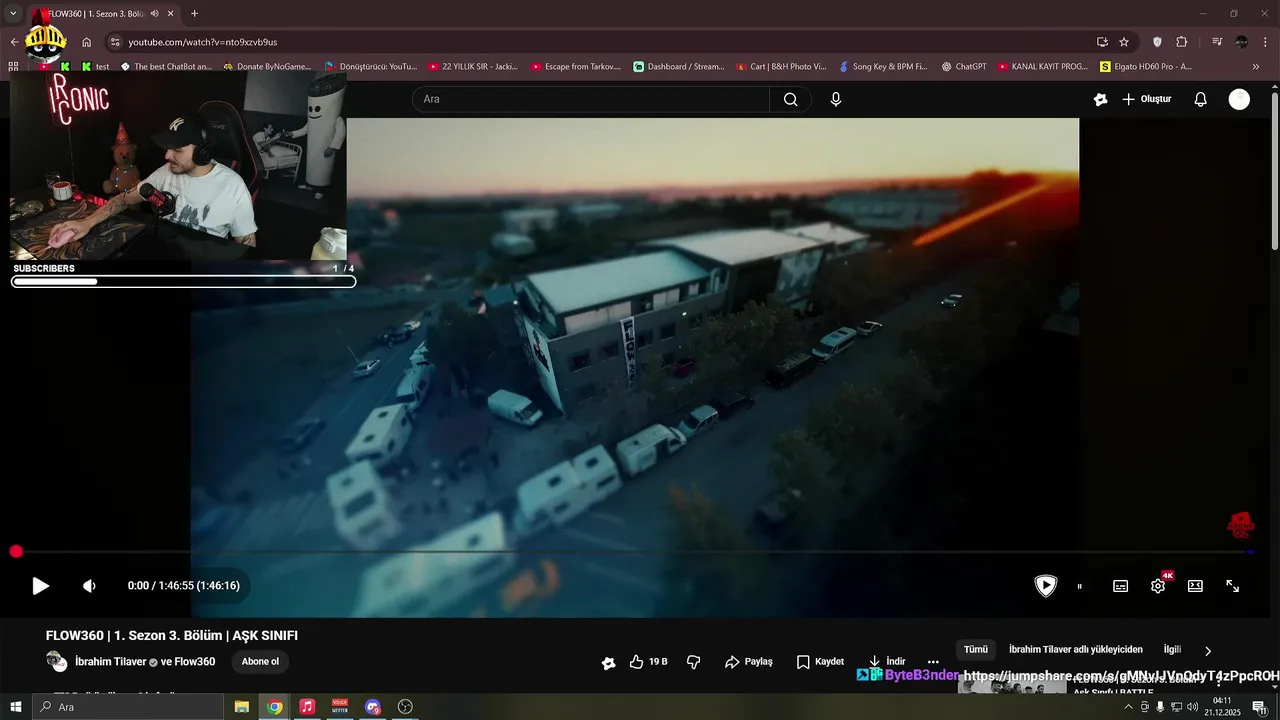Image resolution: width=1280 pixels, height=720 pixels.
Task: Open YouTube notifications bell
Action: pos(1201,99)
